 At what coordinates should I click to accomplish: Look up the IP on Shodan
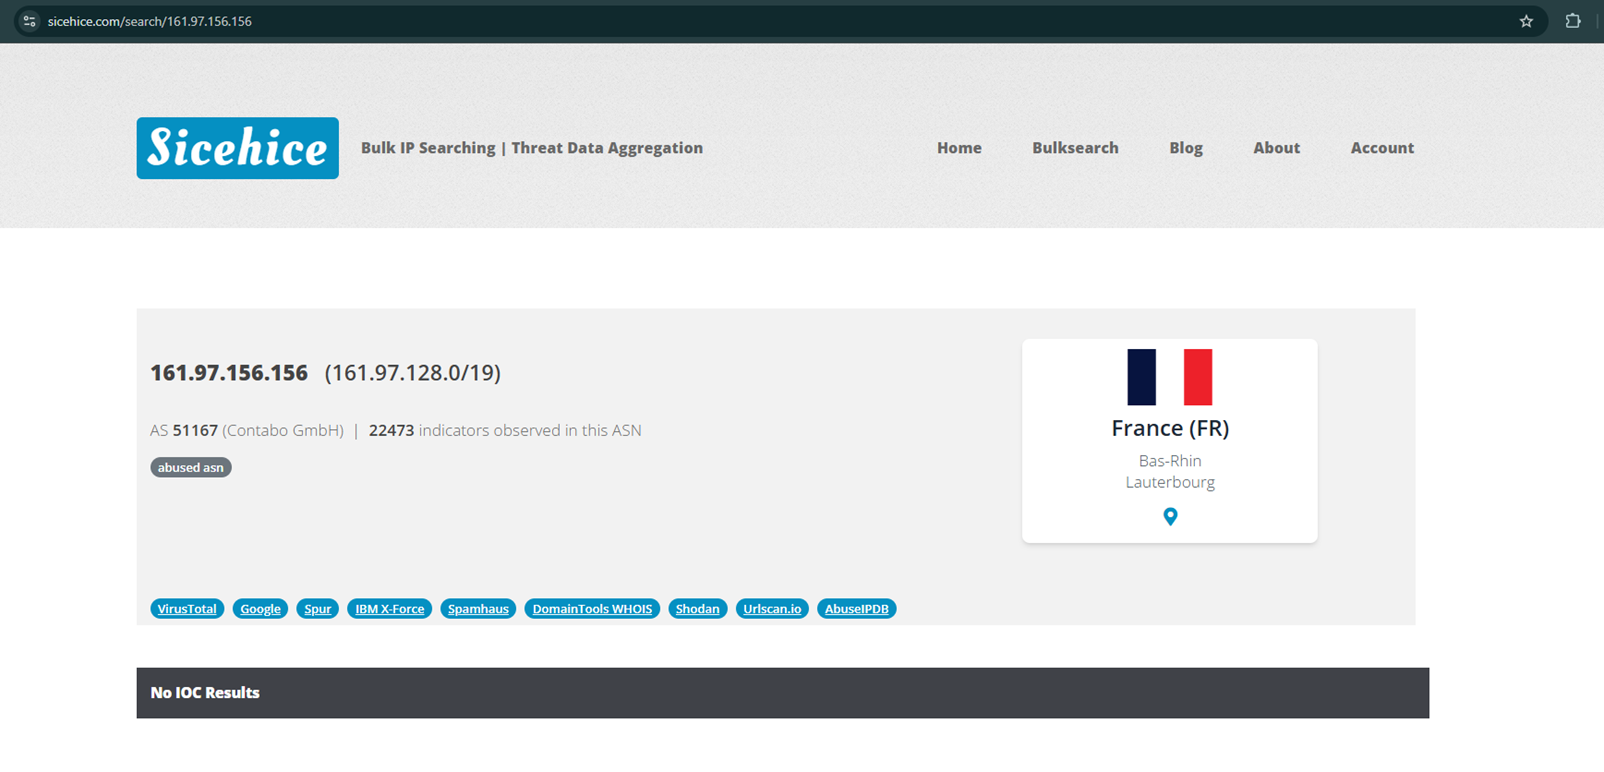pyautogui.click(x=697, y=609)
